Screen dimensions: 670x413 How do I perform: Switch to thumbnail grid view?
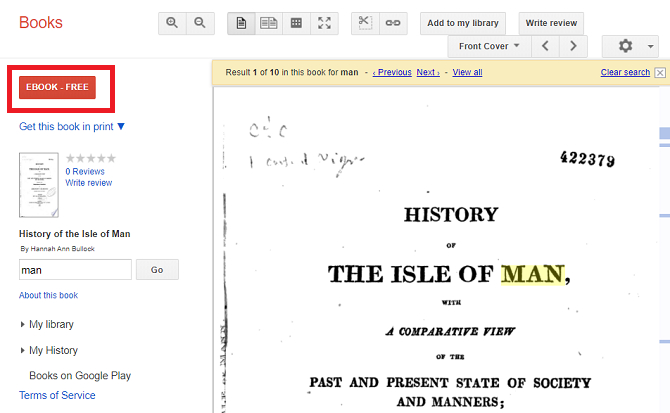click(x=296, y=23)
